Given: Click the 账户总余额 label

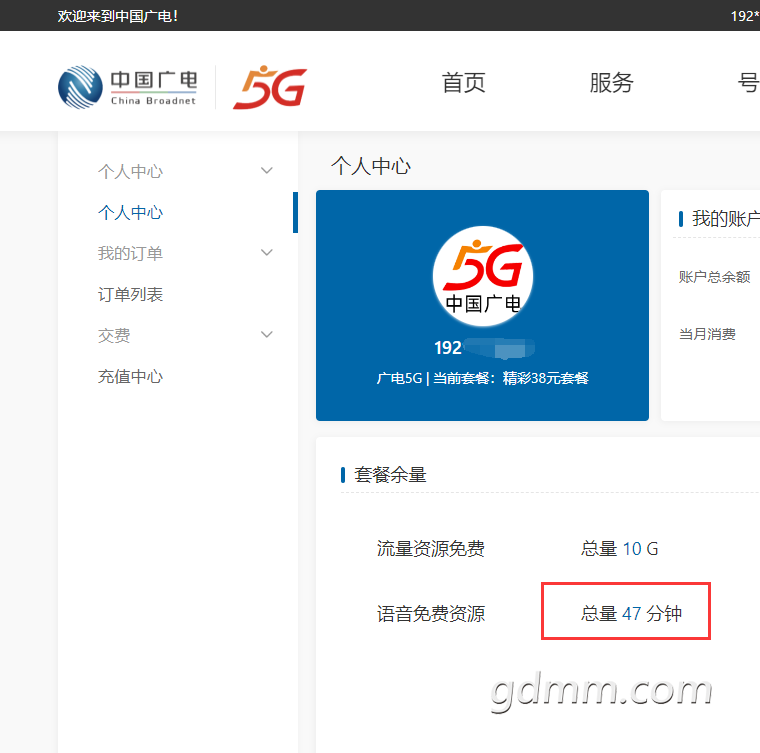Looking at the screenshot, I should [x=714, y=277].
